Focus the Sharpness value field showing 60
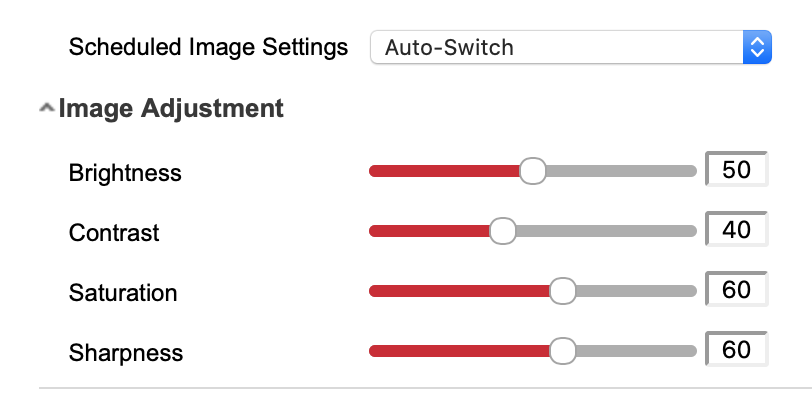The image size is (812, 402). 737,350
